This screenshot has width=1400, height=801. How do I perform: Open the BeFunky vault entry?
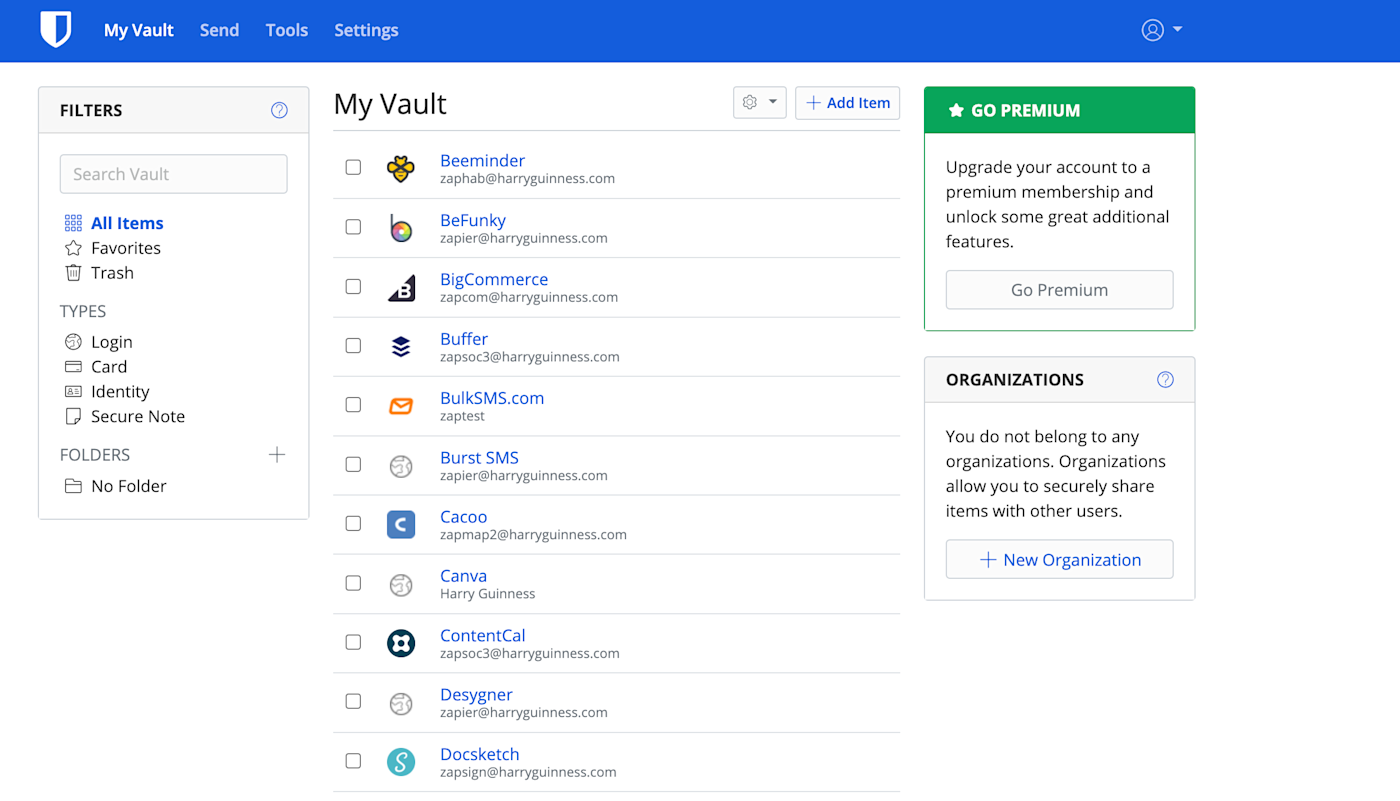[473, 220]
